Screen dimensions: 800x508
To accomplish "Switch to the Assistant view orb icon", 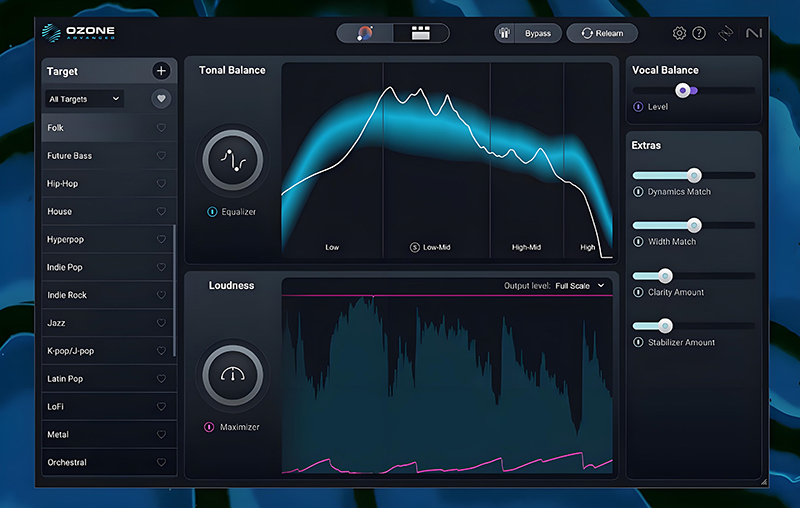I will coord(365,33).
